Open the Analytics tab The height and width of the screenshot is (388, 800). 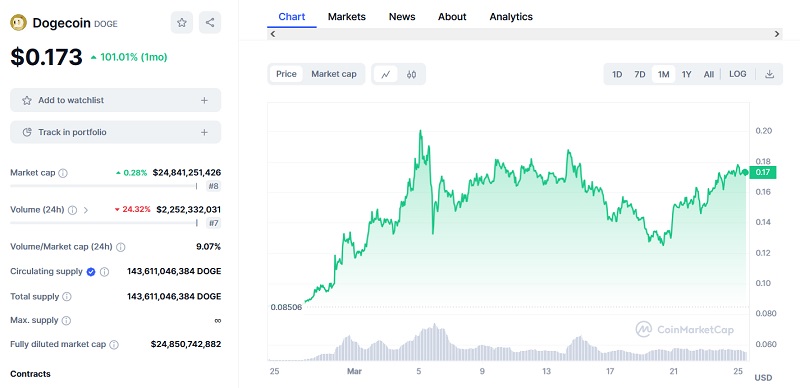(511, 17)
